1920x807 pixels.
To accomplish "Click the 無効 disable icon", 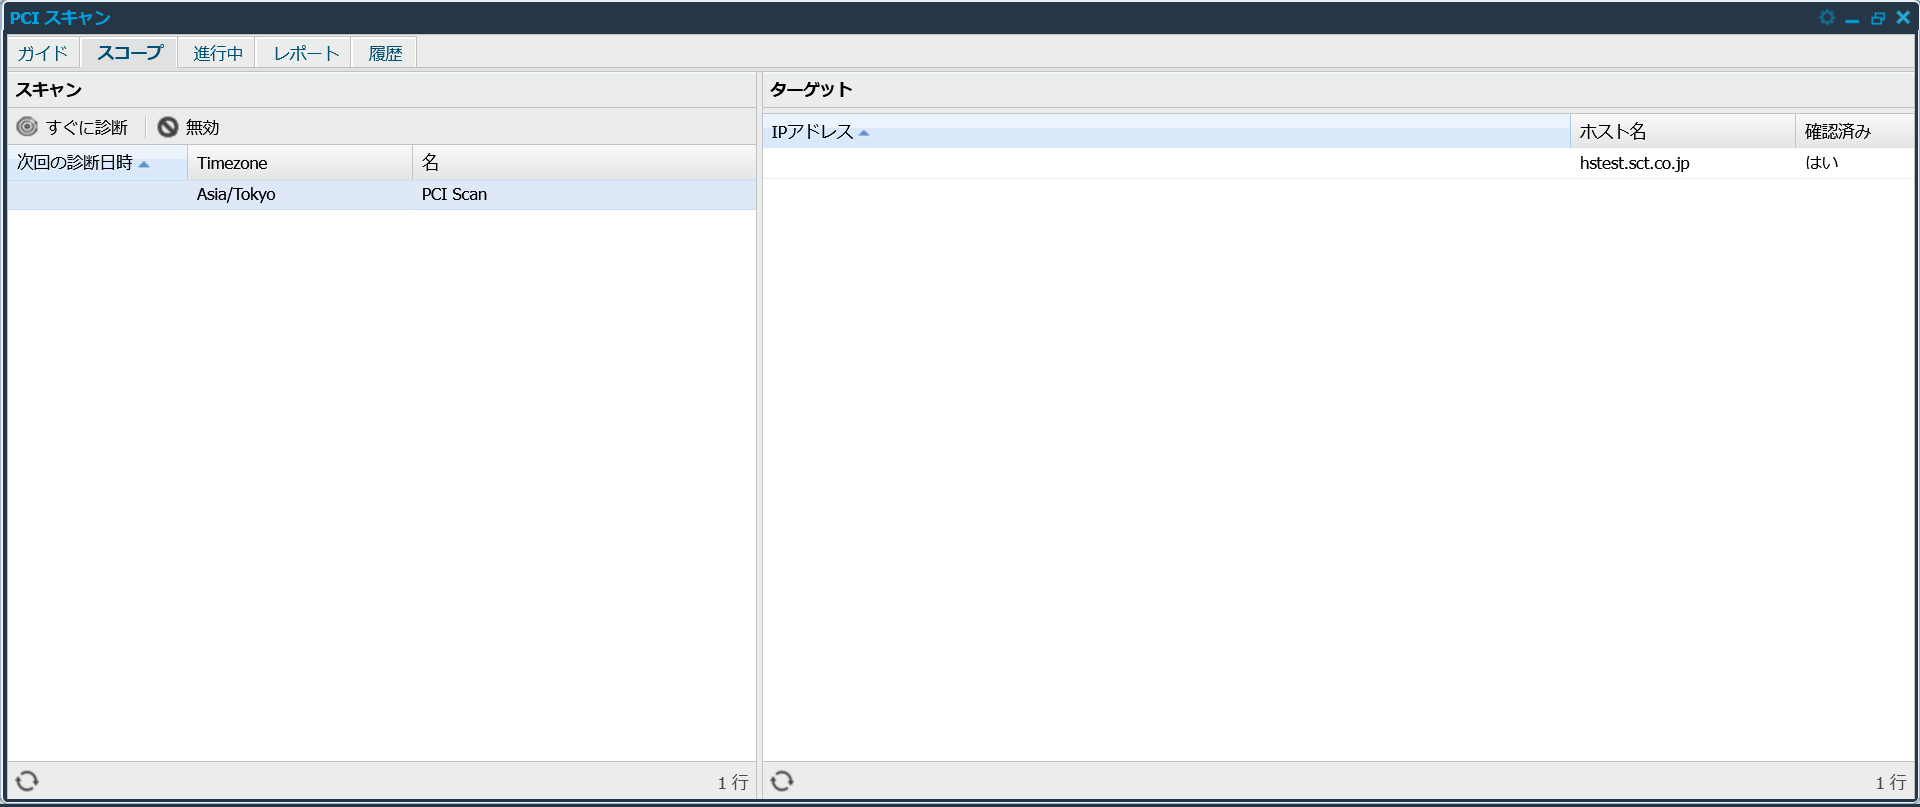I will coord(168,127).
